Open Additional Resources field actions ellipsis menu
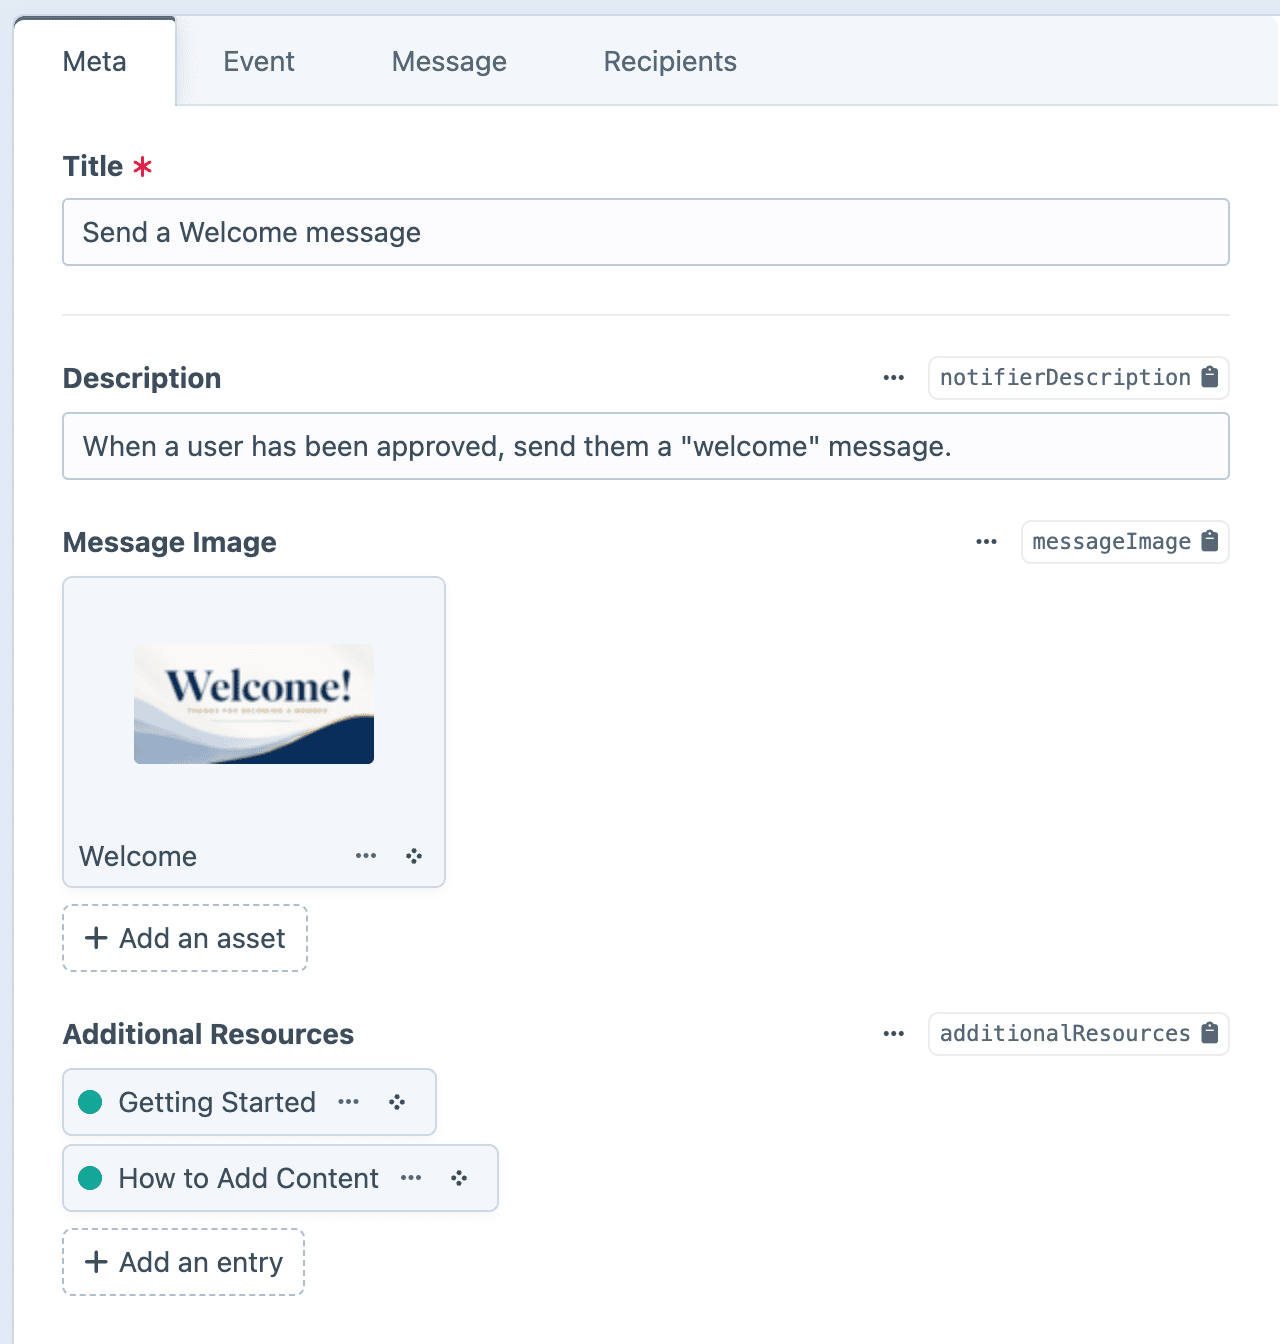This screenshot has width=1280, height=1344. pos(894,1034)
